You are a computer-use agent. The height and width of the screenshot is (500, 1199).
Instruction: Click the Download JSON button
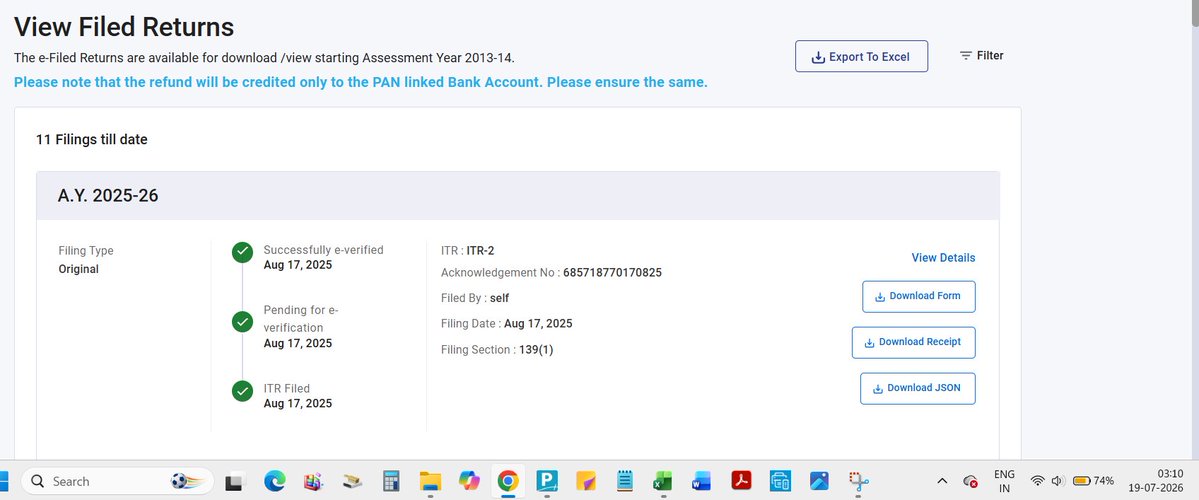918,388
